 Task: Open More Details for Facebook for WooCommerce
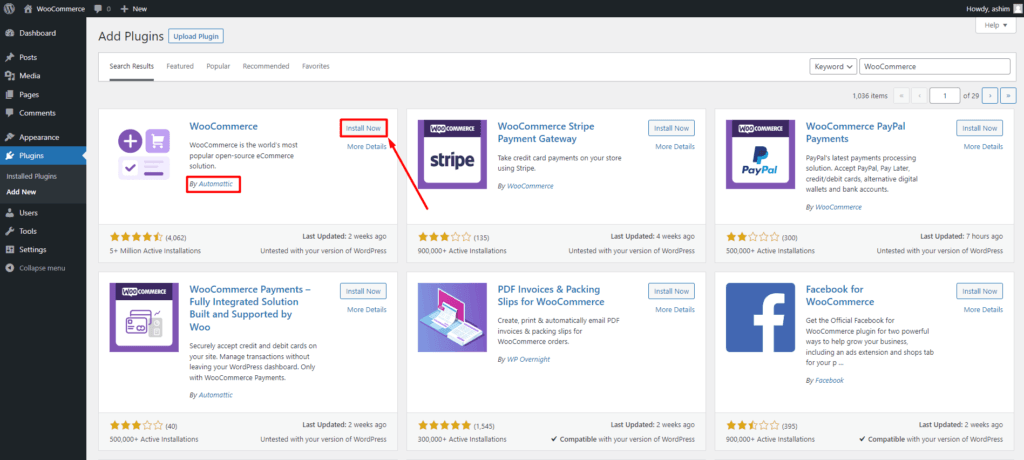(983, 310)
